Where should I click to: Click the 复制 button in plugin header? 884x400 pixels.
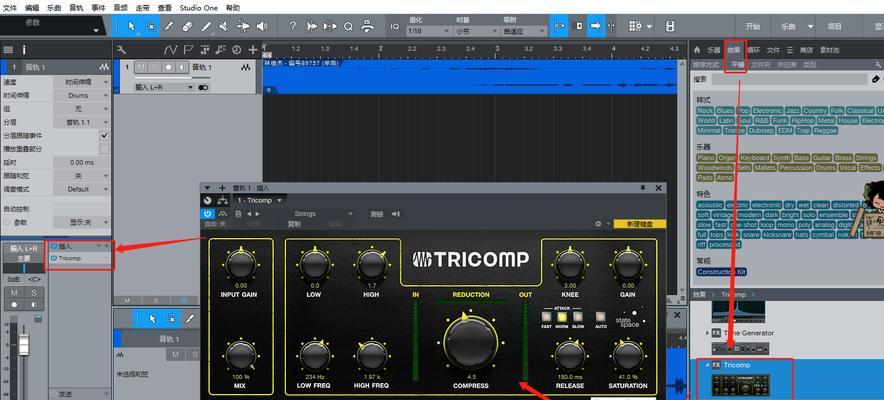(294, 224)
